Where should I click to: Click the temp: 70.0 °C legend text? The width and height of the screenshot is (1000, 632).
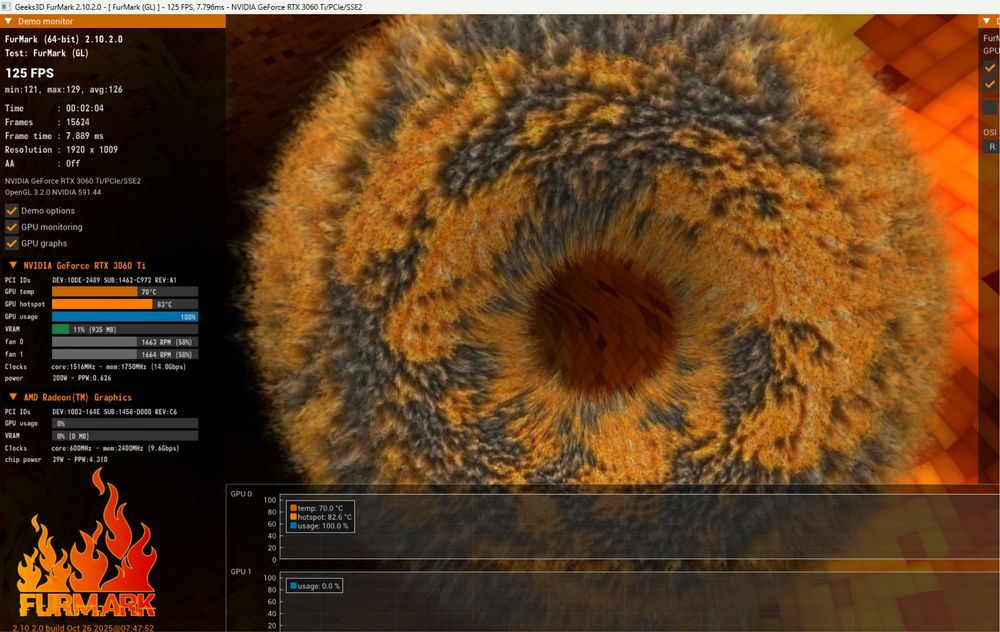[320, 508]
